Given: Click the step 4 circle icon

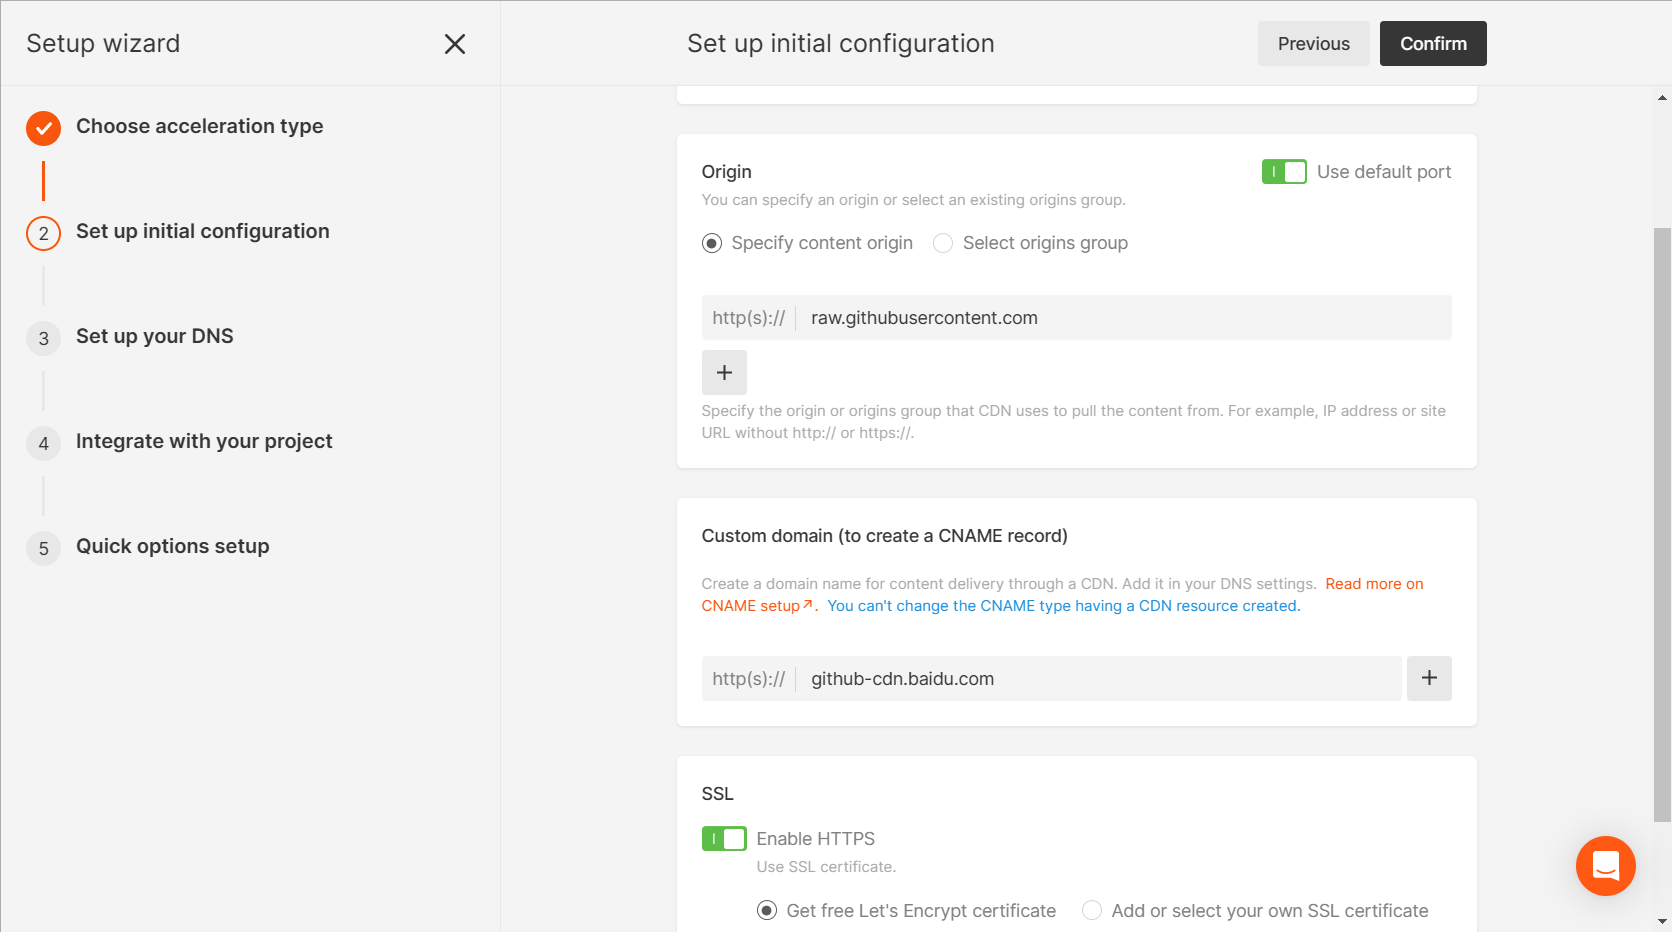Looking at the screenshot, I should point(43,443).
